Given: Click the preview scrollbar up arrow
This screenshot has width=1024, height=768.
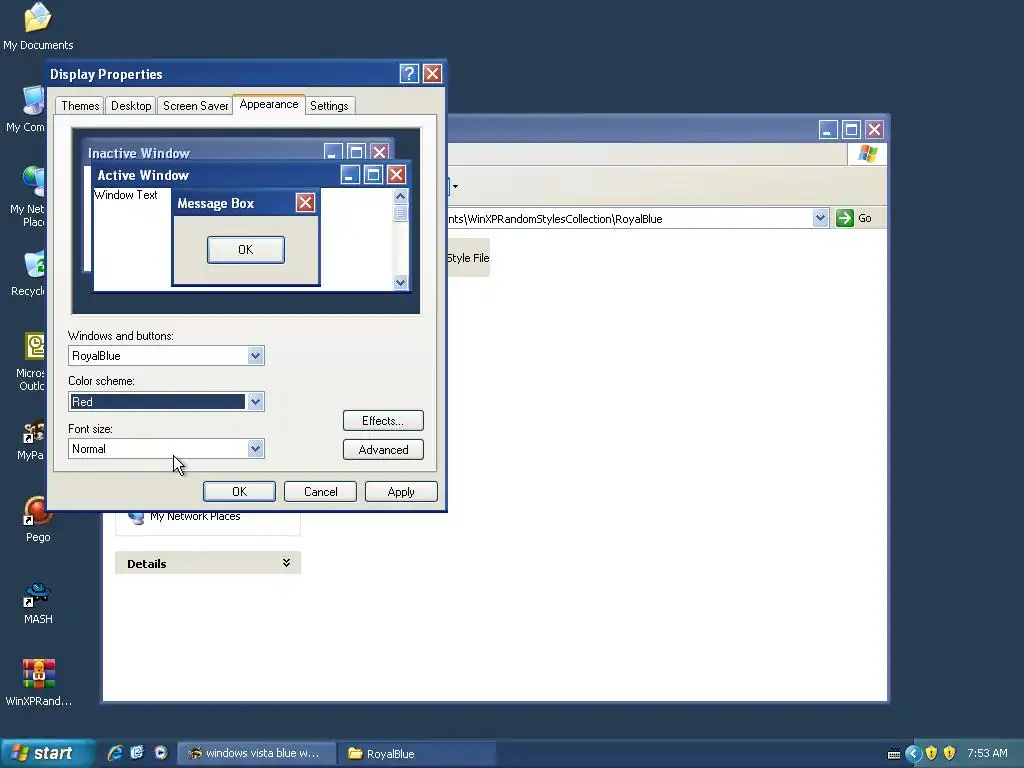Looking at the screenshot, I should (x=400, y=197).
